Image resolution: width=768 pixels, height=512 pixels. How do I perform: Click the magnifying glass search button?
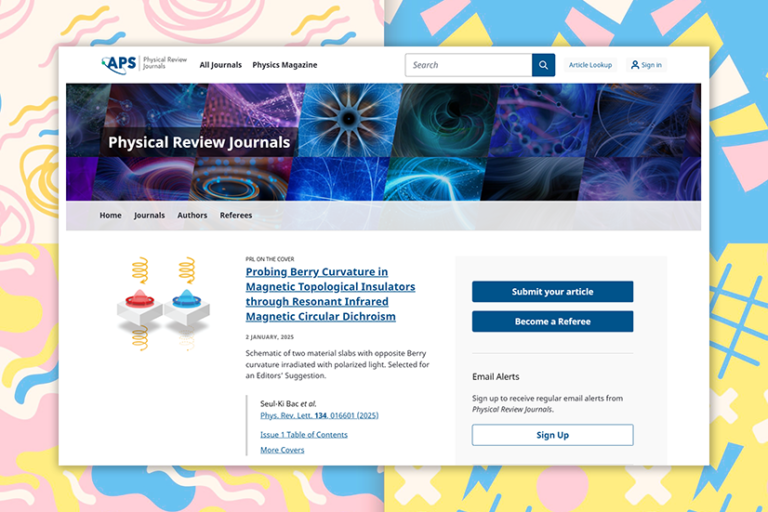point(543,65)
